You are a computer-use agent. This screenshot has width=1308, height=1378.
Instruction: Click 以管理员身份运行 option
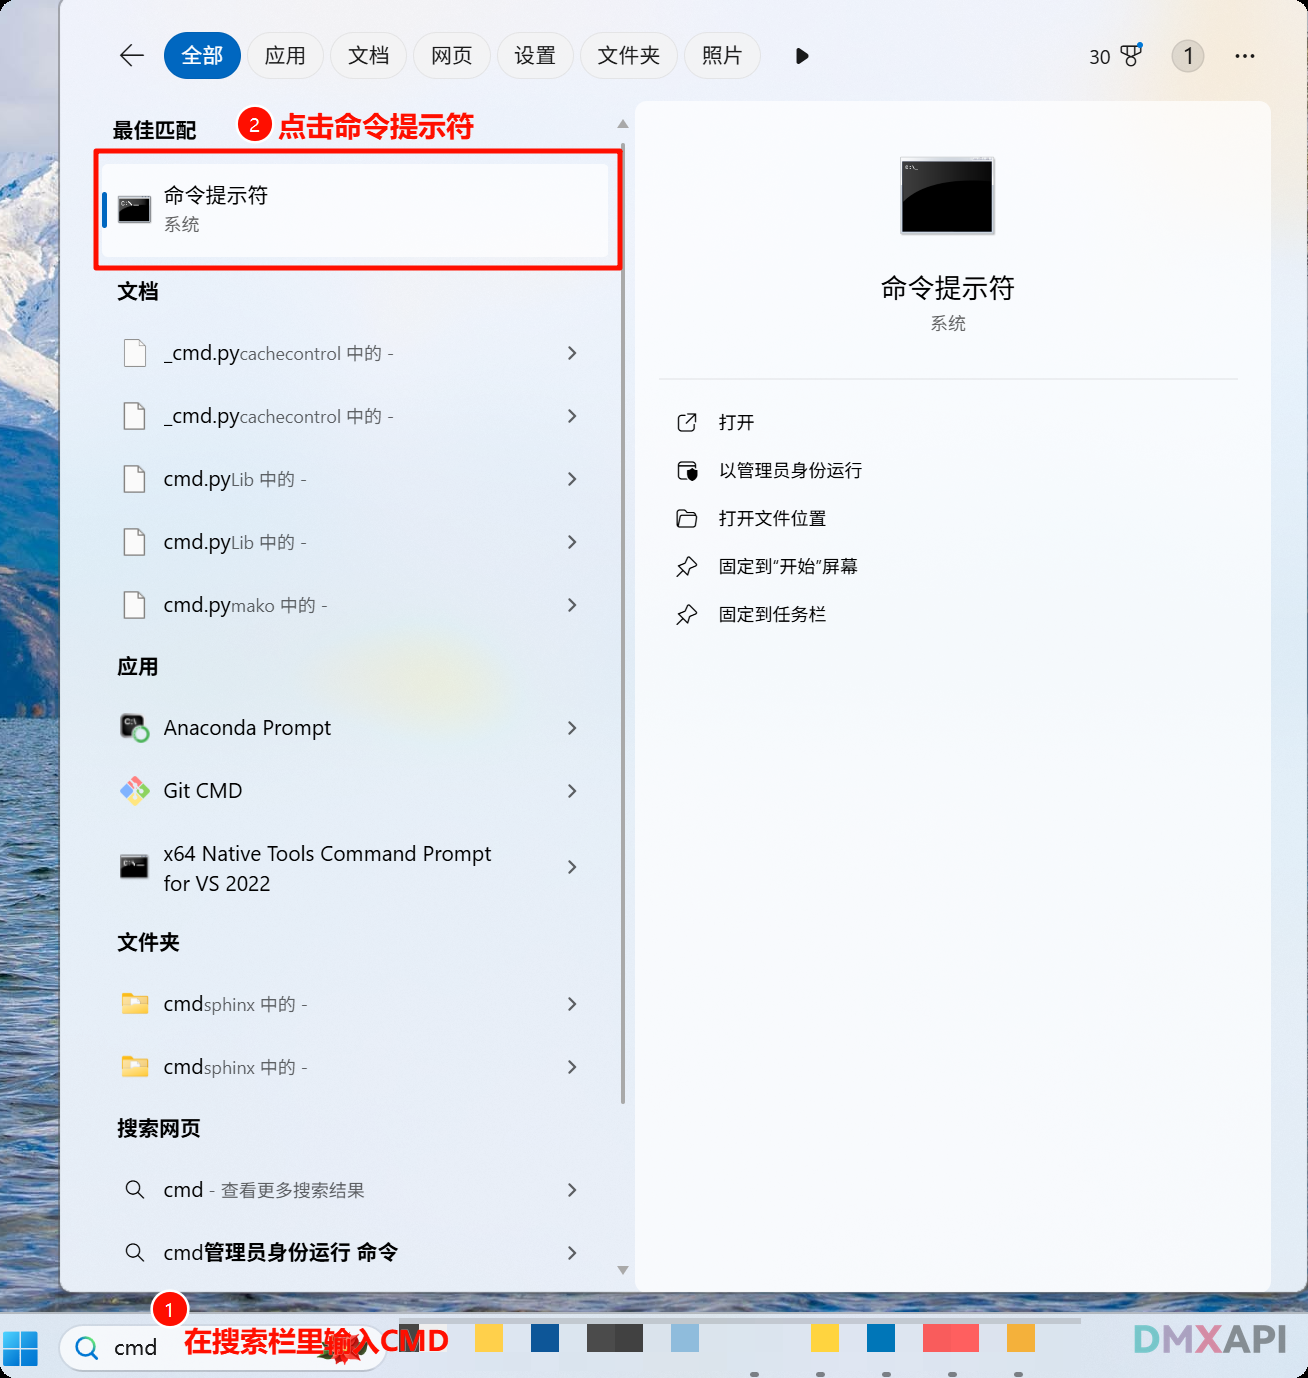click(789, 471)
